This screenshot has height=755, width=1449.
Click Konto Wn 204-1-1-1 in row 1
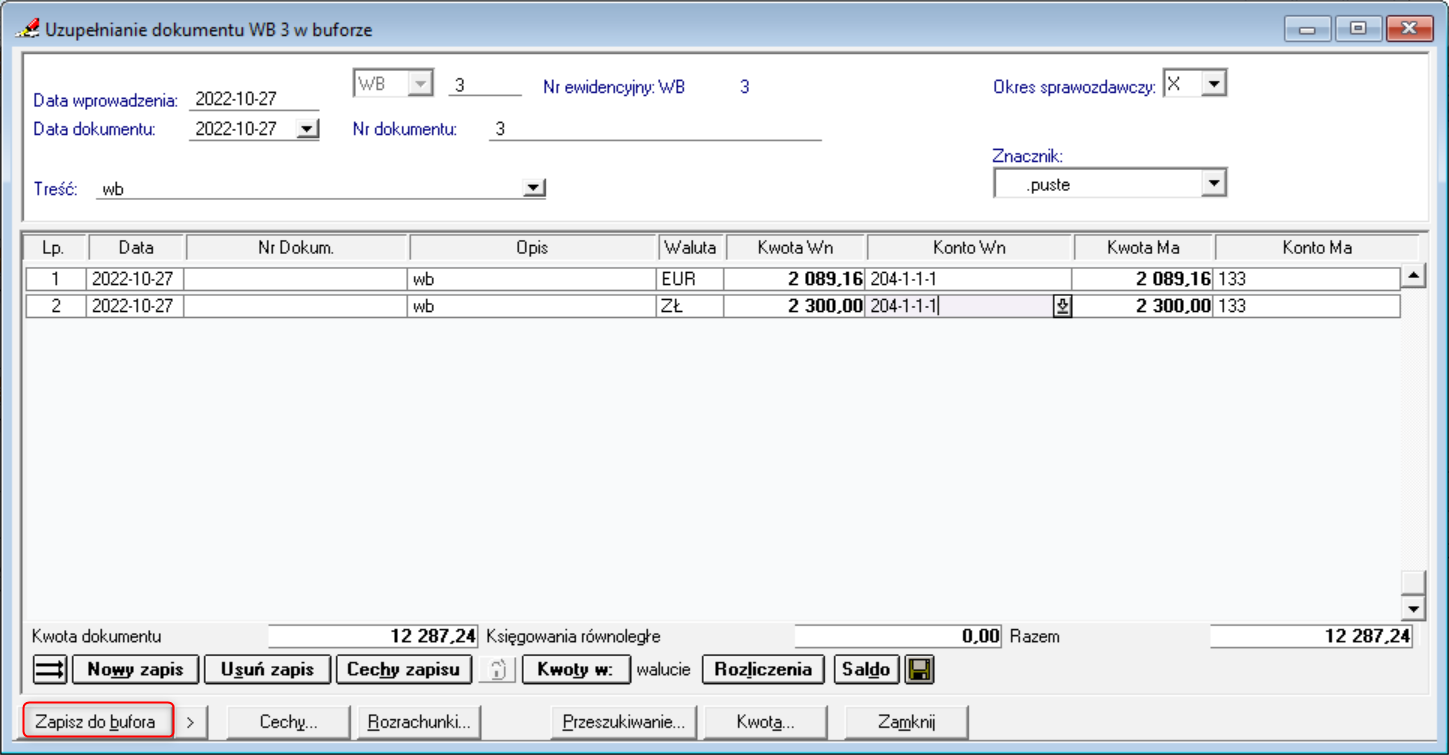pos(968,279)
